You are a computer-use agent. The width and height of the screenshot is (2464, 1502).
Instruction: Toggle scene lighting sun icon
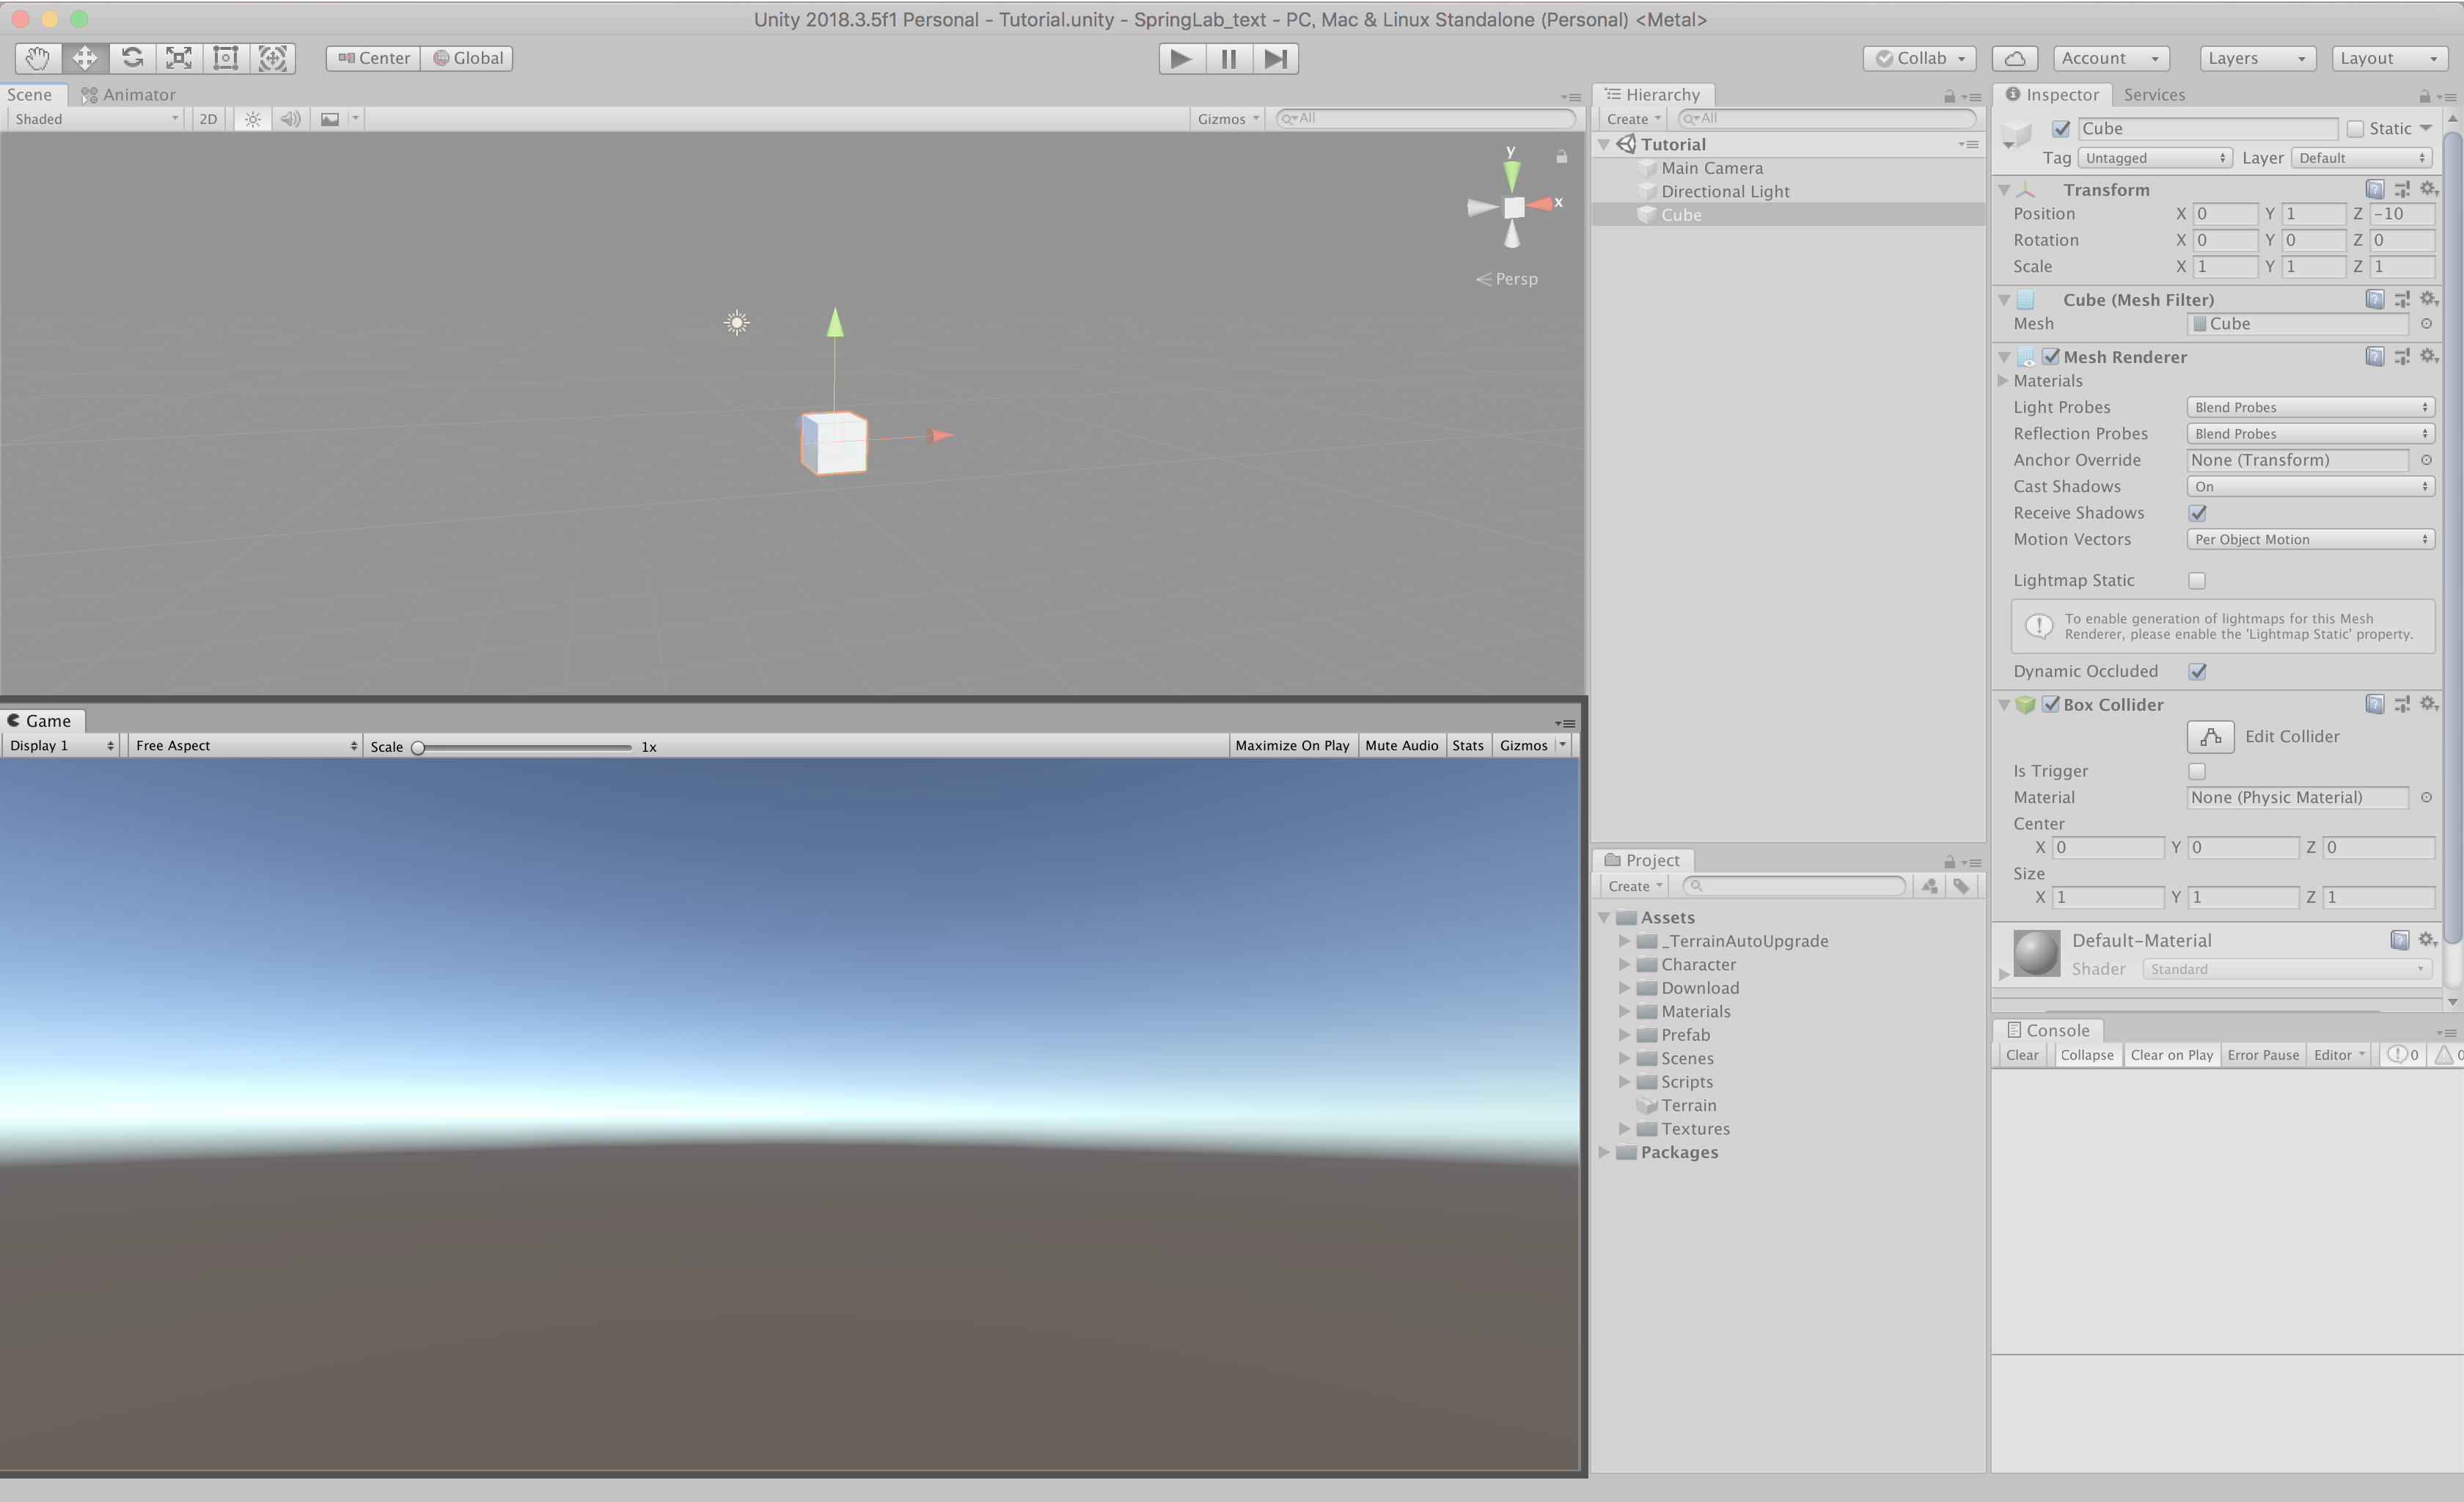(253, 119)
